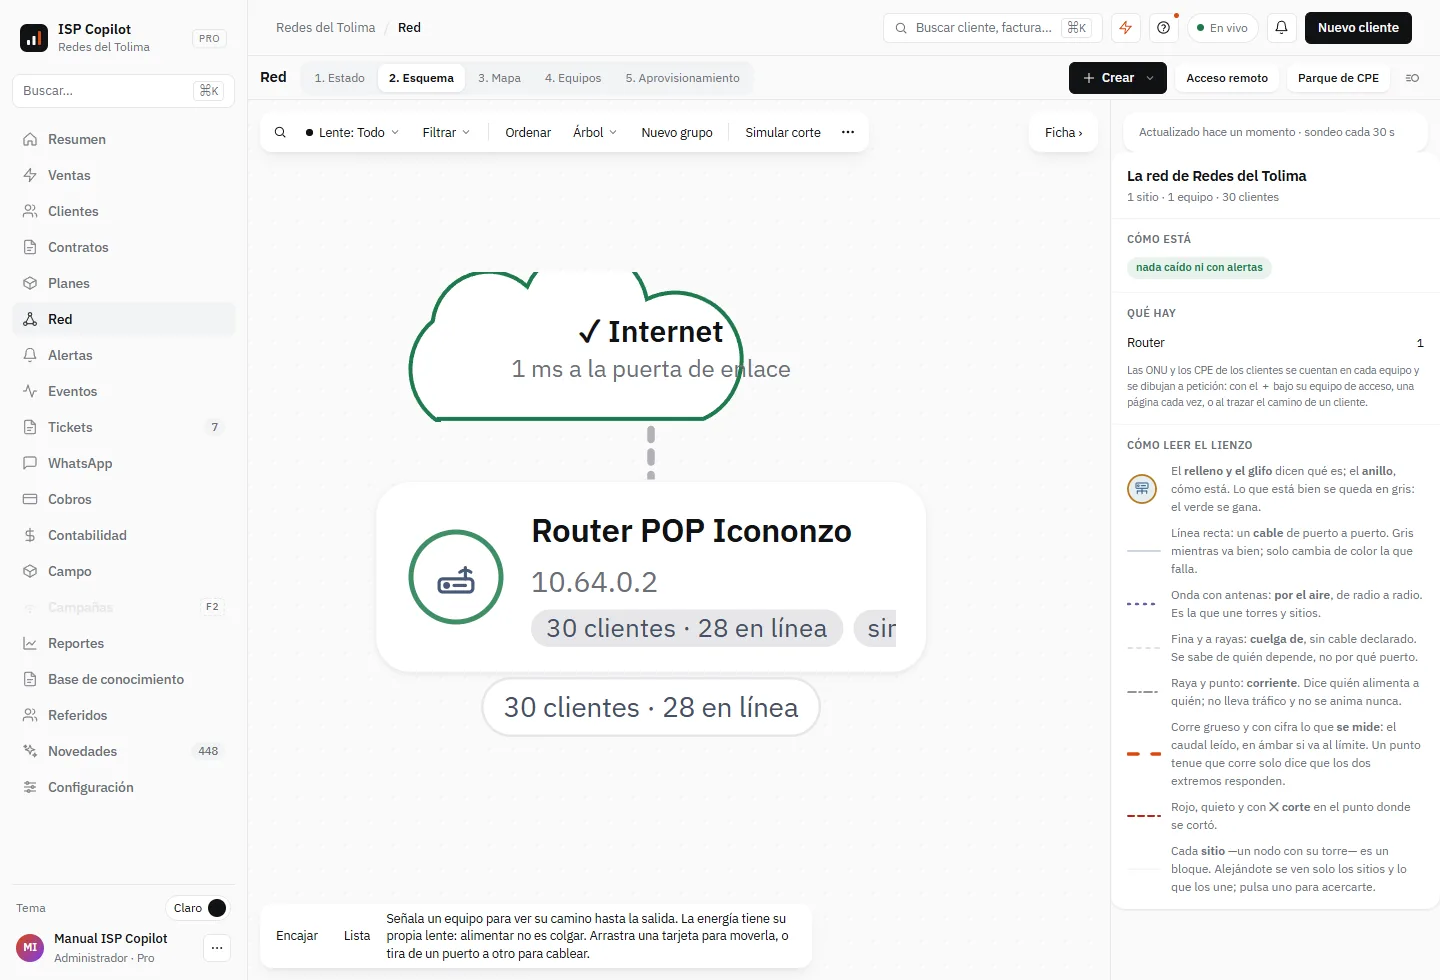
Task: Open the Lente: Todo dropdown
Action: click(352, 132)
